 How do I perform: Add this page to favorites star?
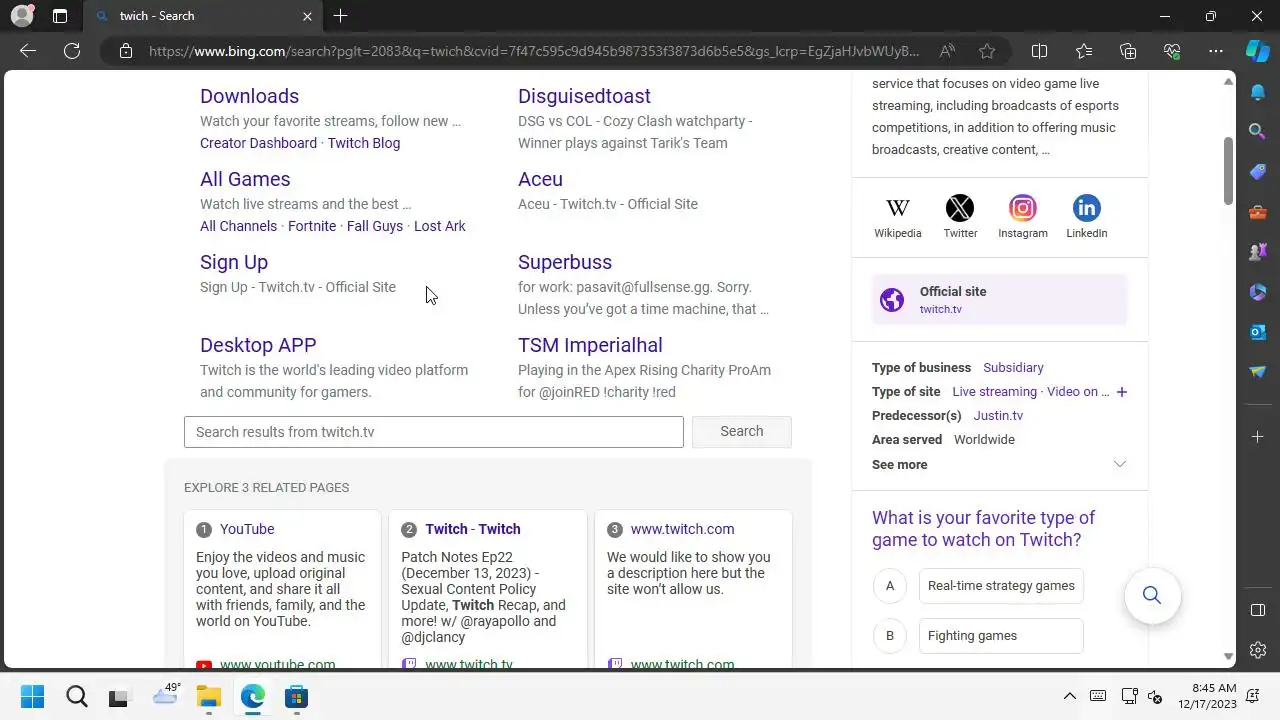point(988,51)
